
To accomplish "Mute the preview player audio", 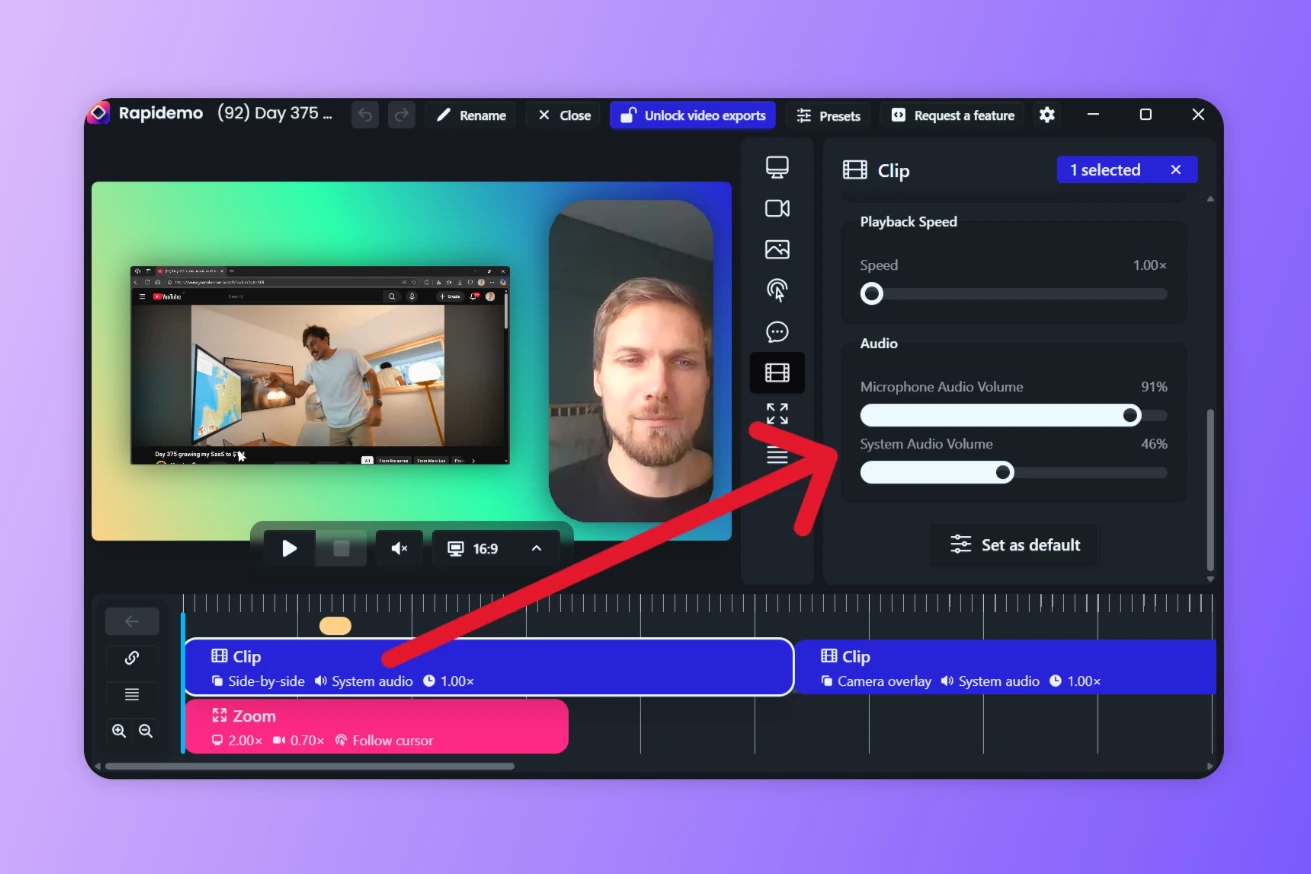I will tap(399, 548).
